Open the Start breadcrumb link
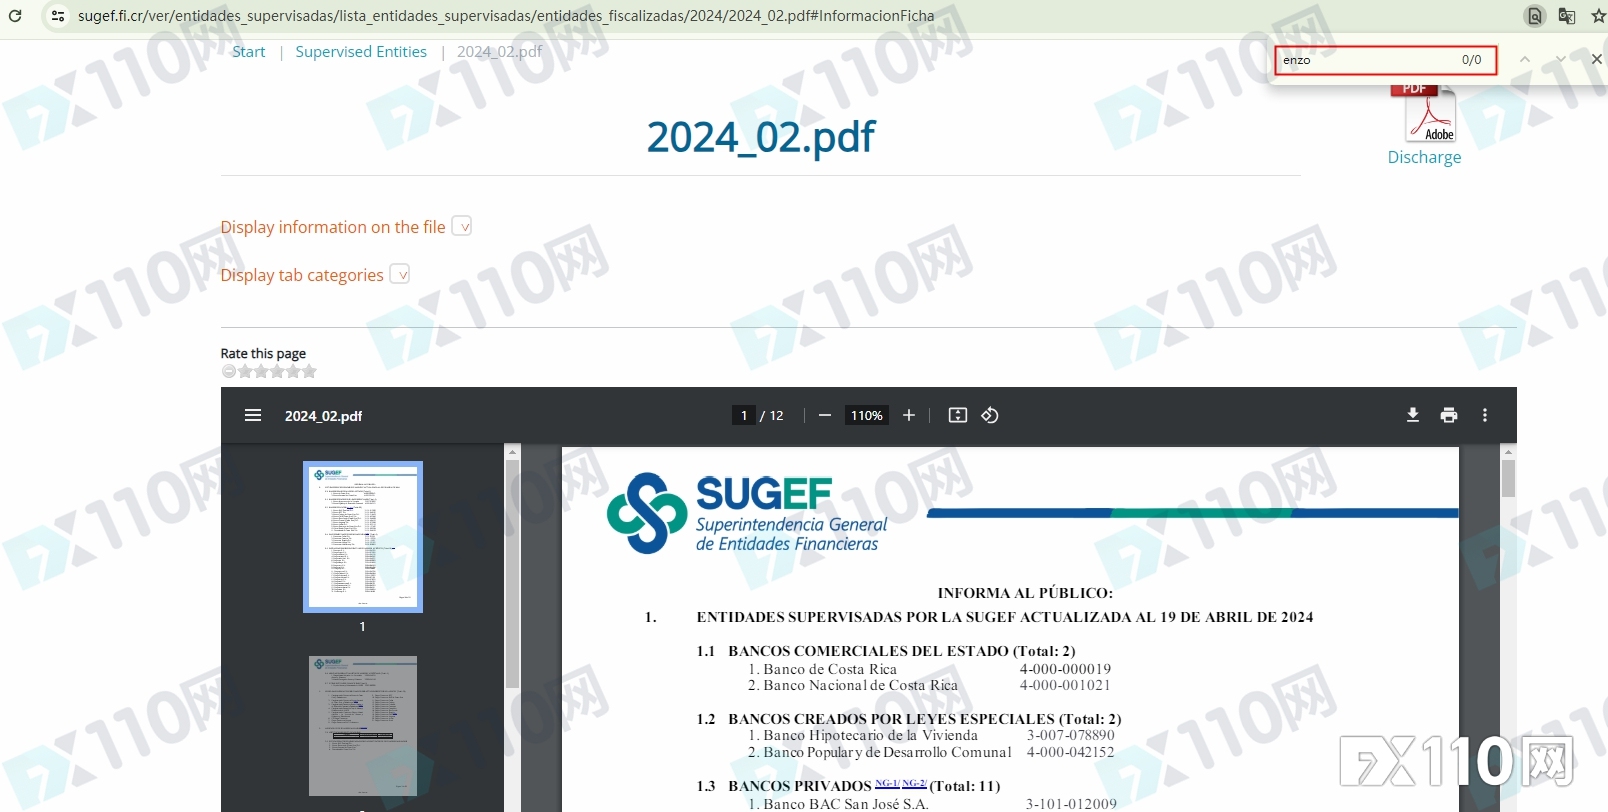This screenshot has width=1608, height=812. click(249, 52)
